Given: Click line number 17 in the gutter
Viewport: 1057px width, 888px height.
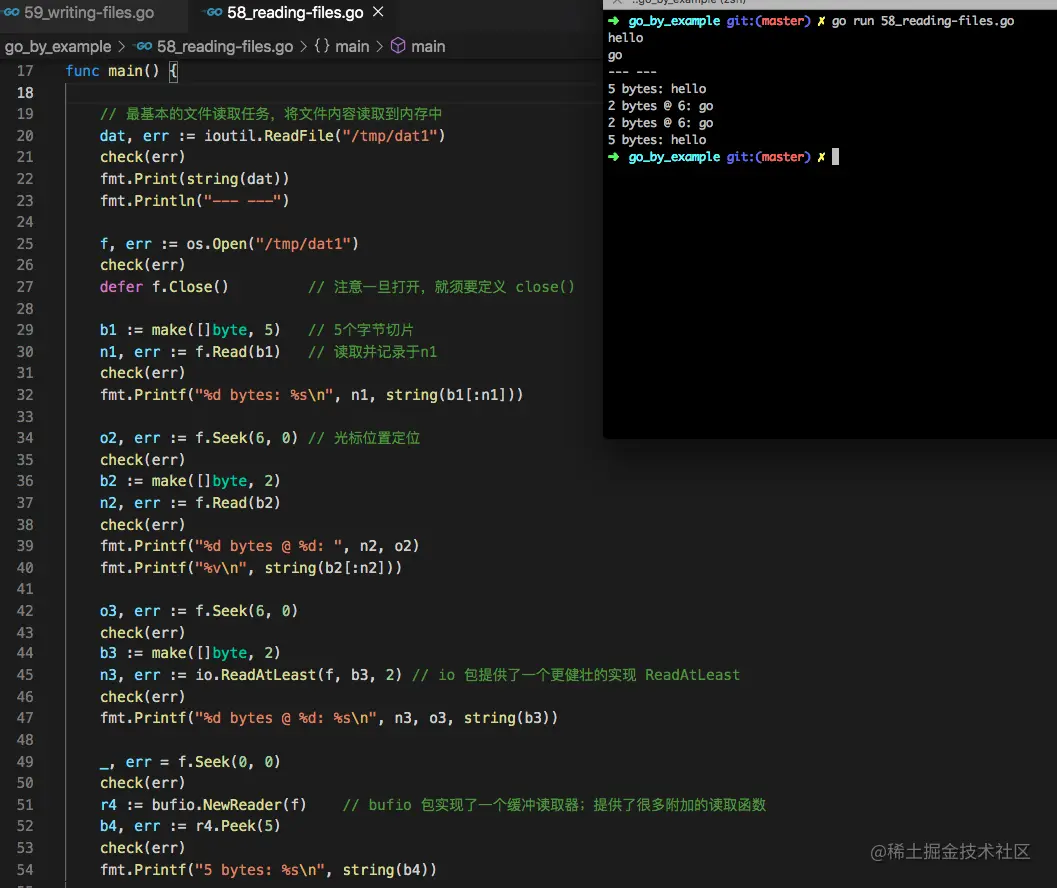Looking at the screenshot, I should coord(25,71).
